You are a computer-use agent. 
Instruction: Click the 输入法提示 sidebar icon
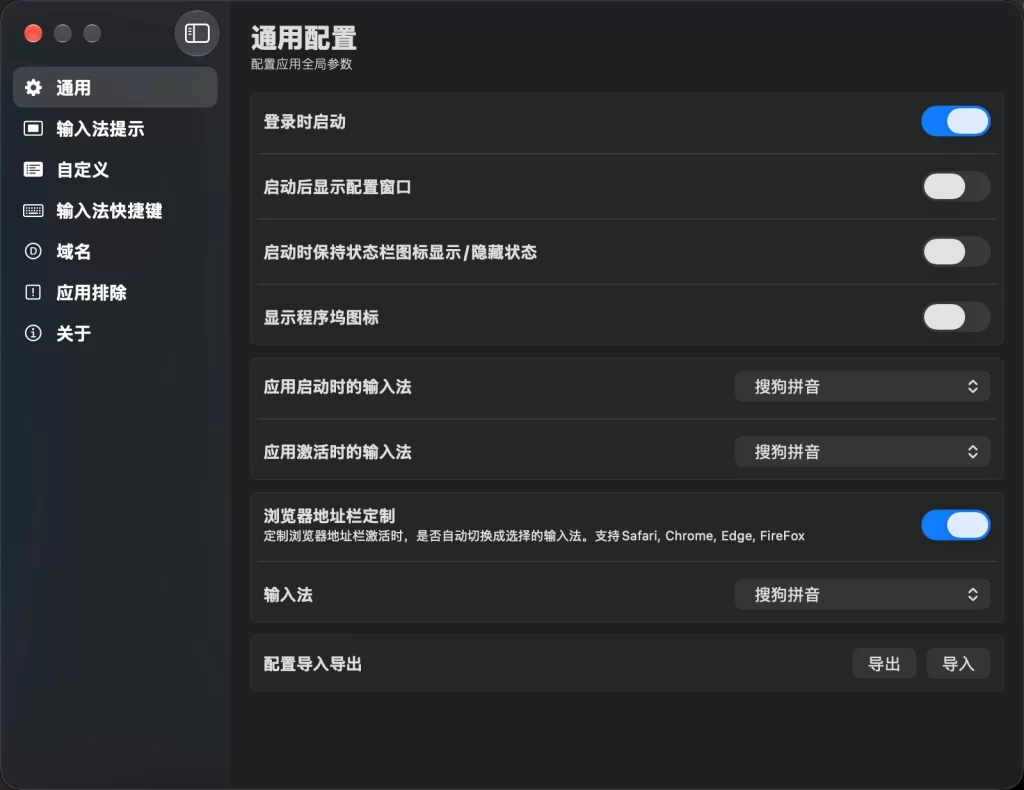click(x=33, y=129)
